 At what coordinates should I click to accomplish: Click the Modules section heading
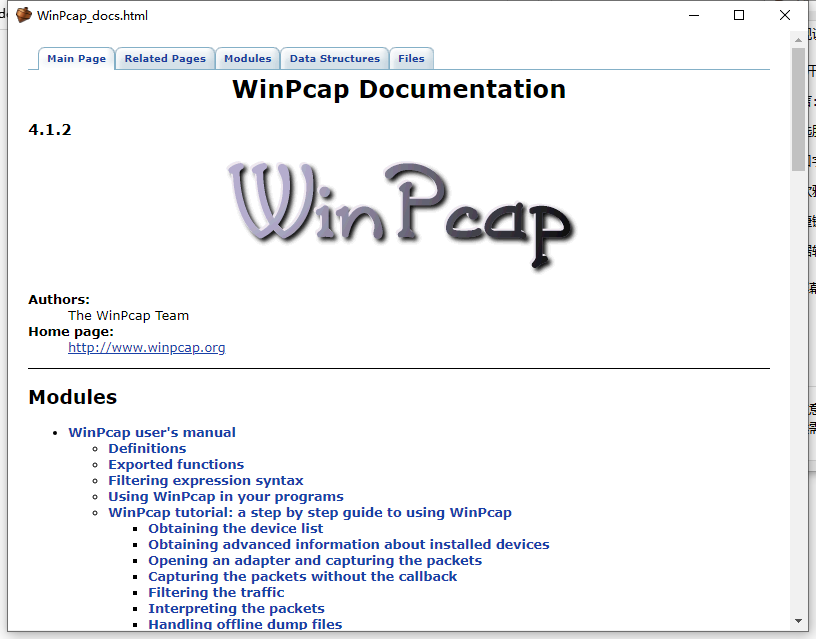click(x=73, y=397)
